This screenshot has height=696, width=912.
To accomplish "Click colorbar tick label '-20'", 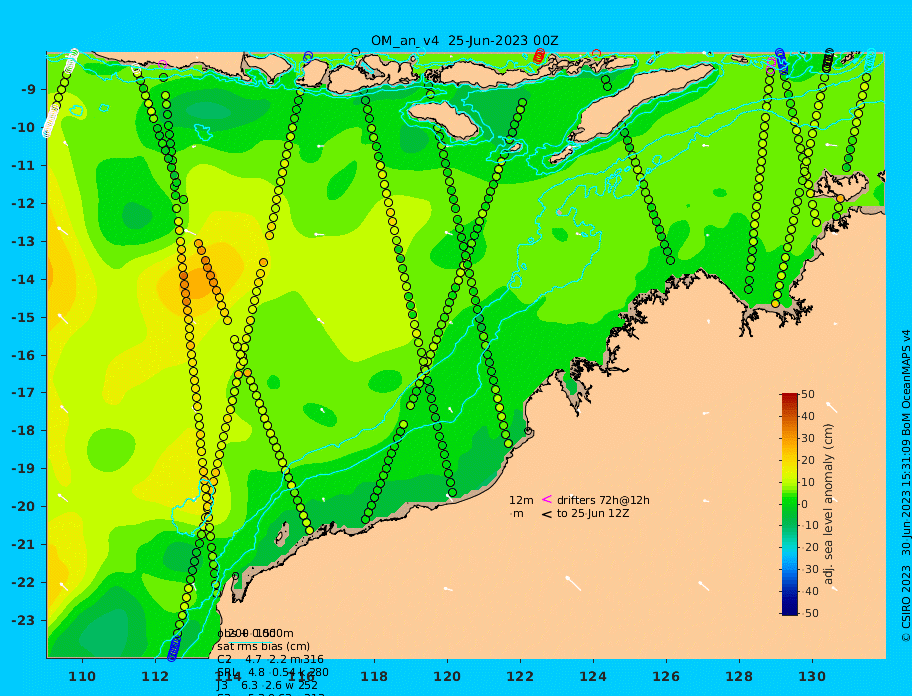I will click(810, 547).
